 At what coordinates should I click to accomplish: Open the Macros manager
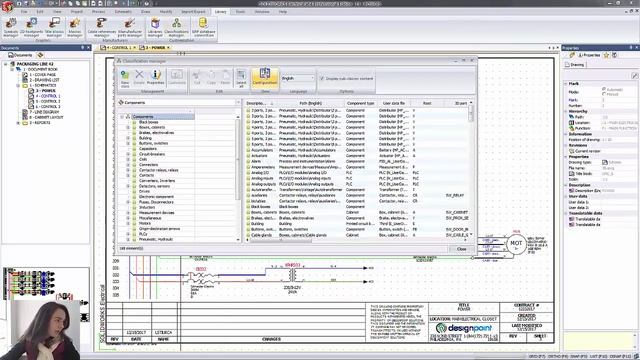coord(75,27)
